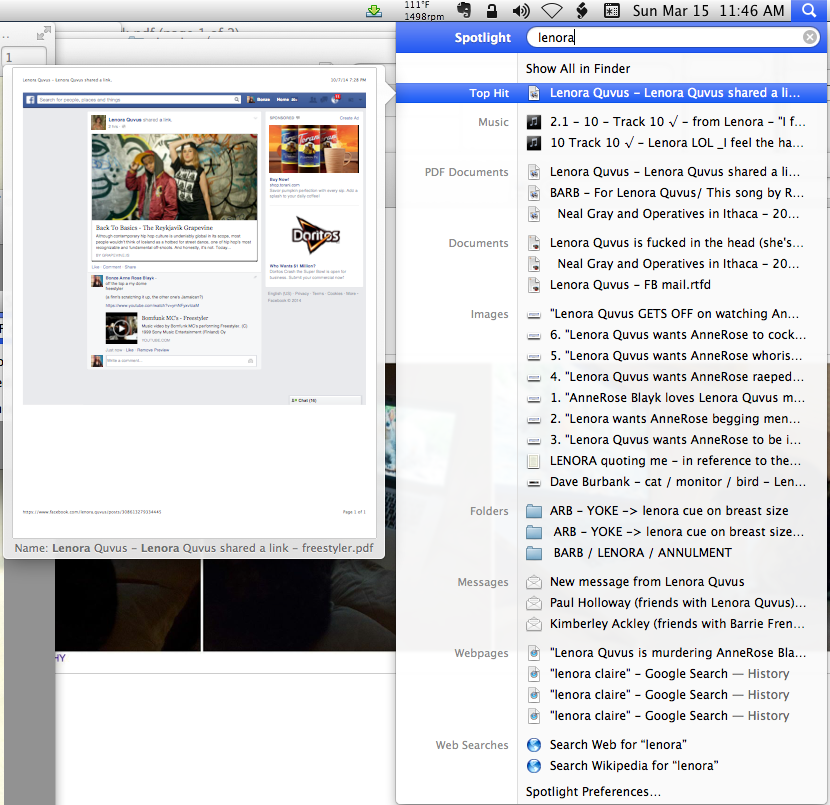Open Spotlight Preferences
The width and height of the screenshot is (830, 805).
coord(593,792)
